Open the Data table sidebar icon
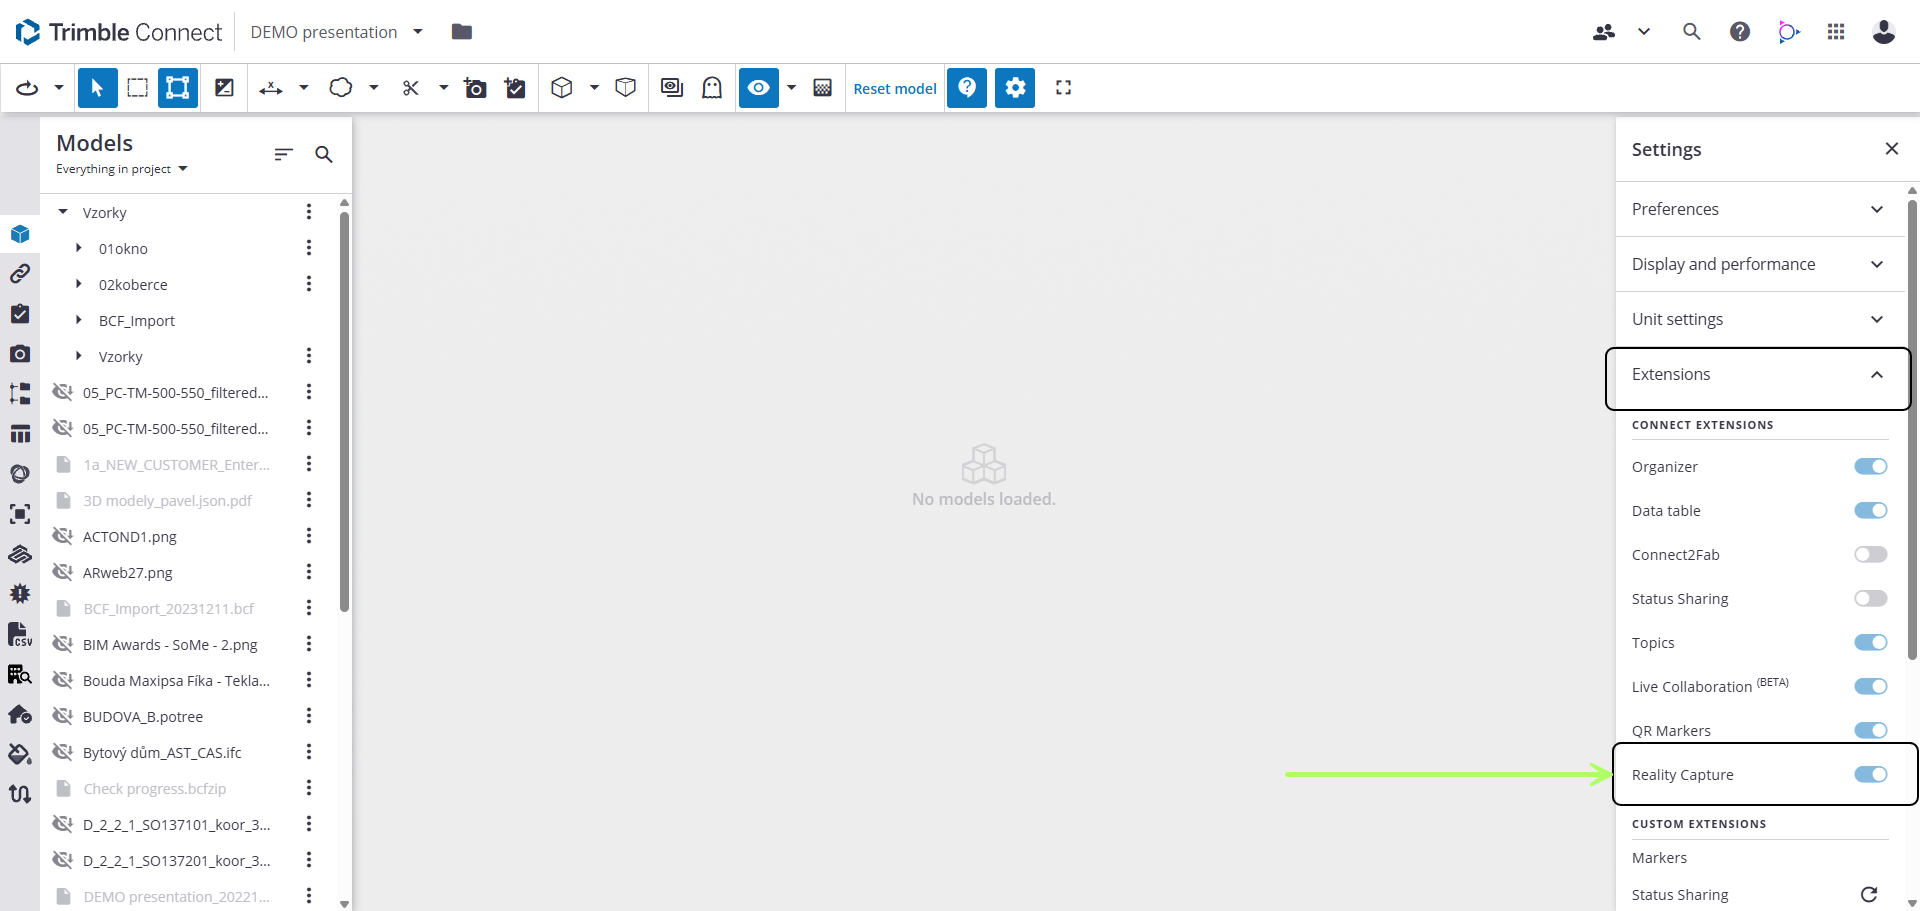 tap(20, 434)
